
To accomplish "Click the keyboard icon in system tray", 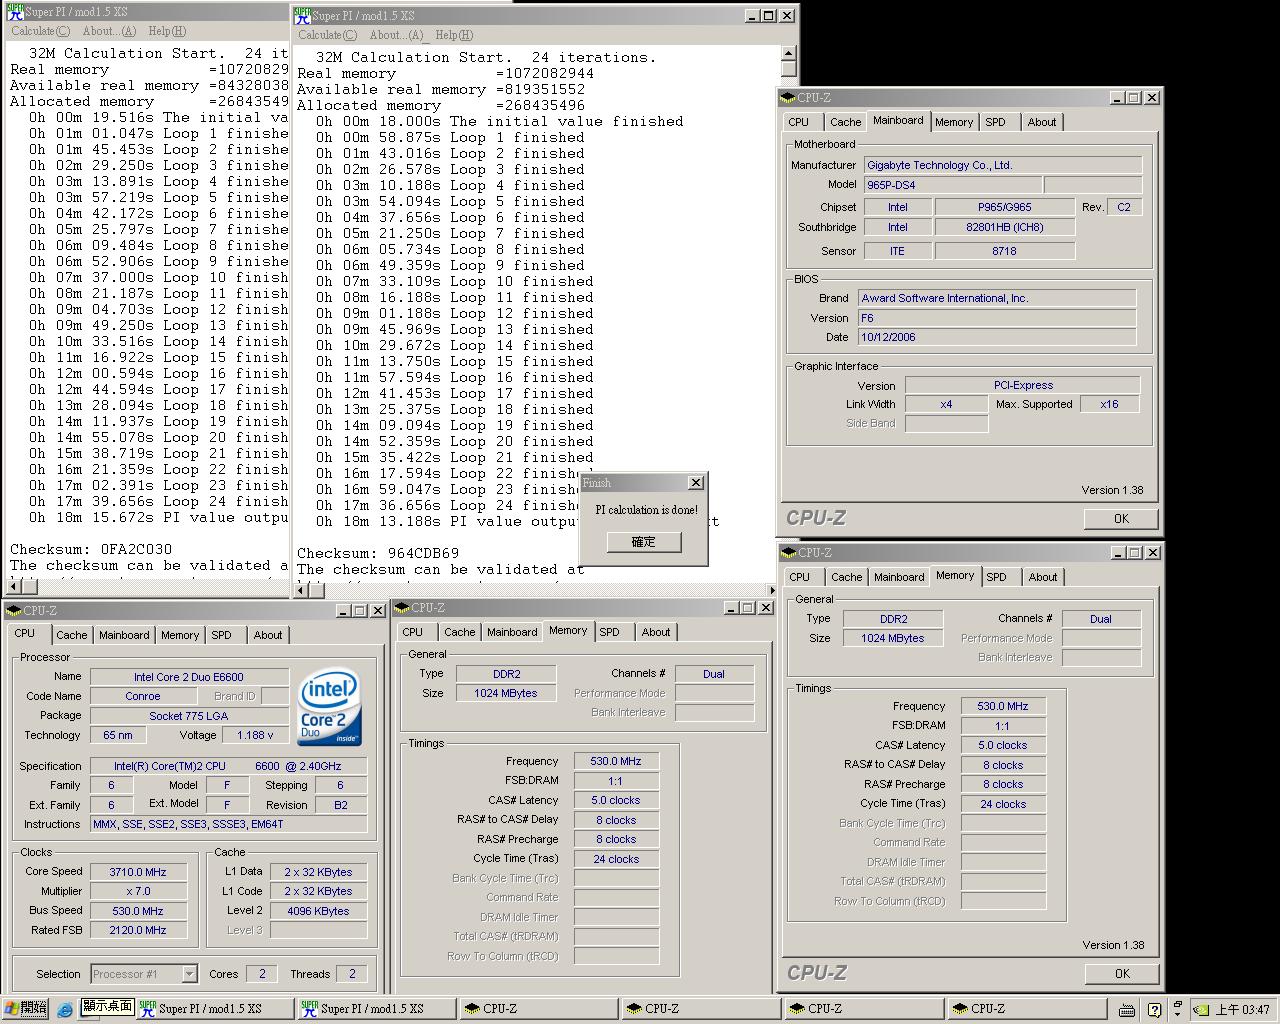I will click(x=1126, y=1010).
